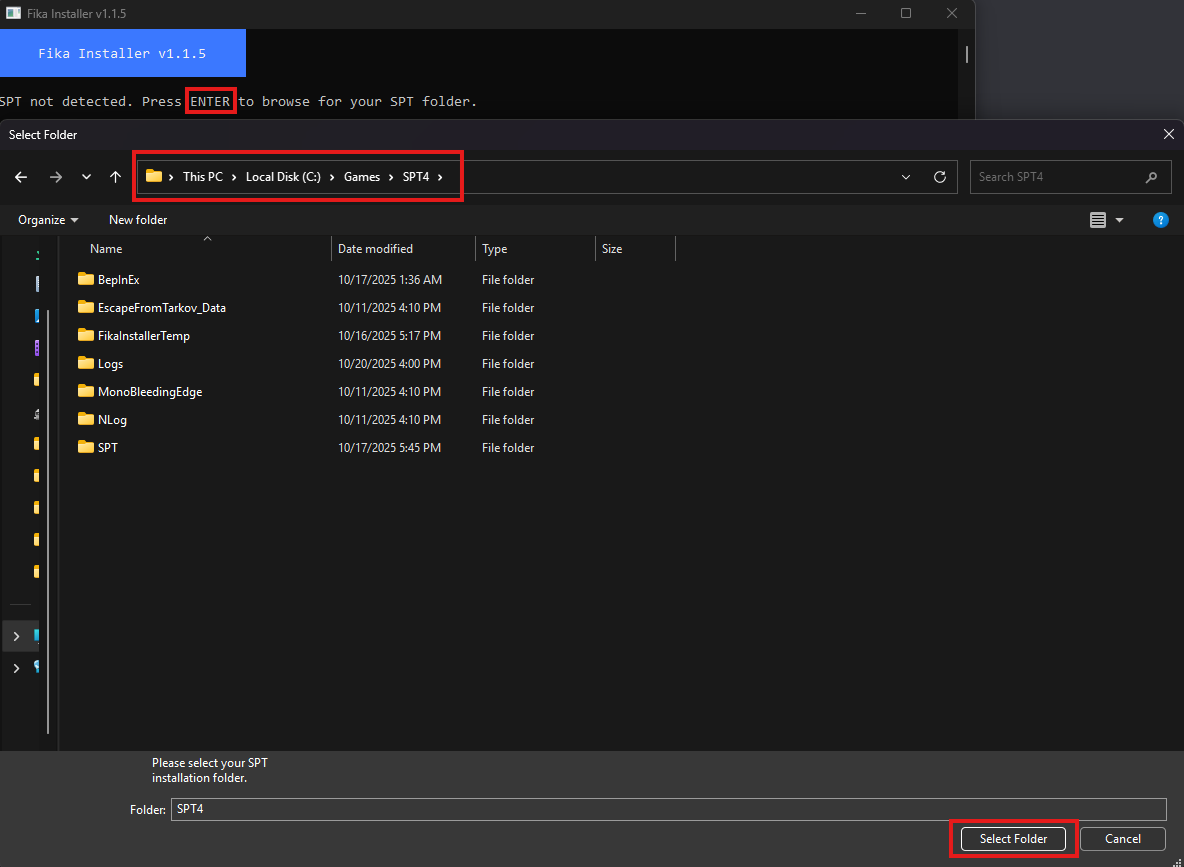This screenshot has height=867, width=1184.
Task: Click the Up one level arrow
Action: [116, 177]
